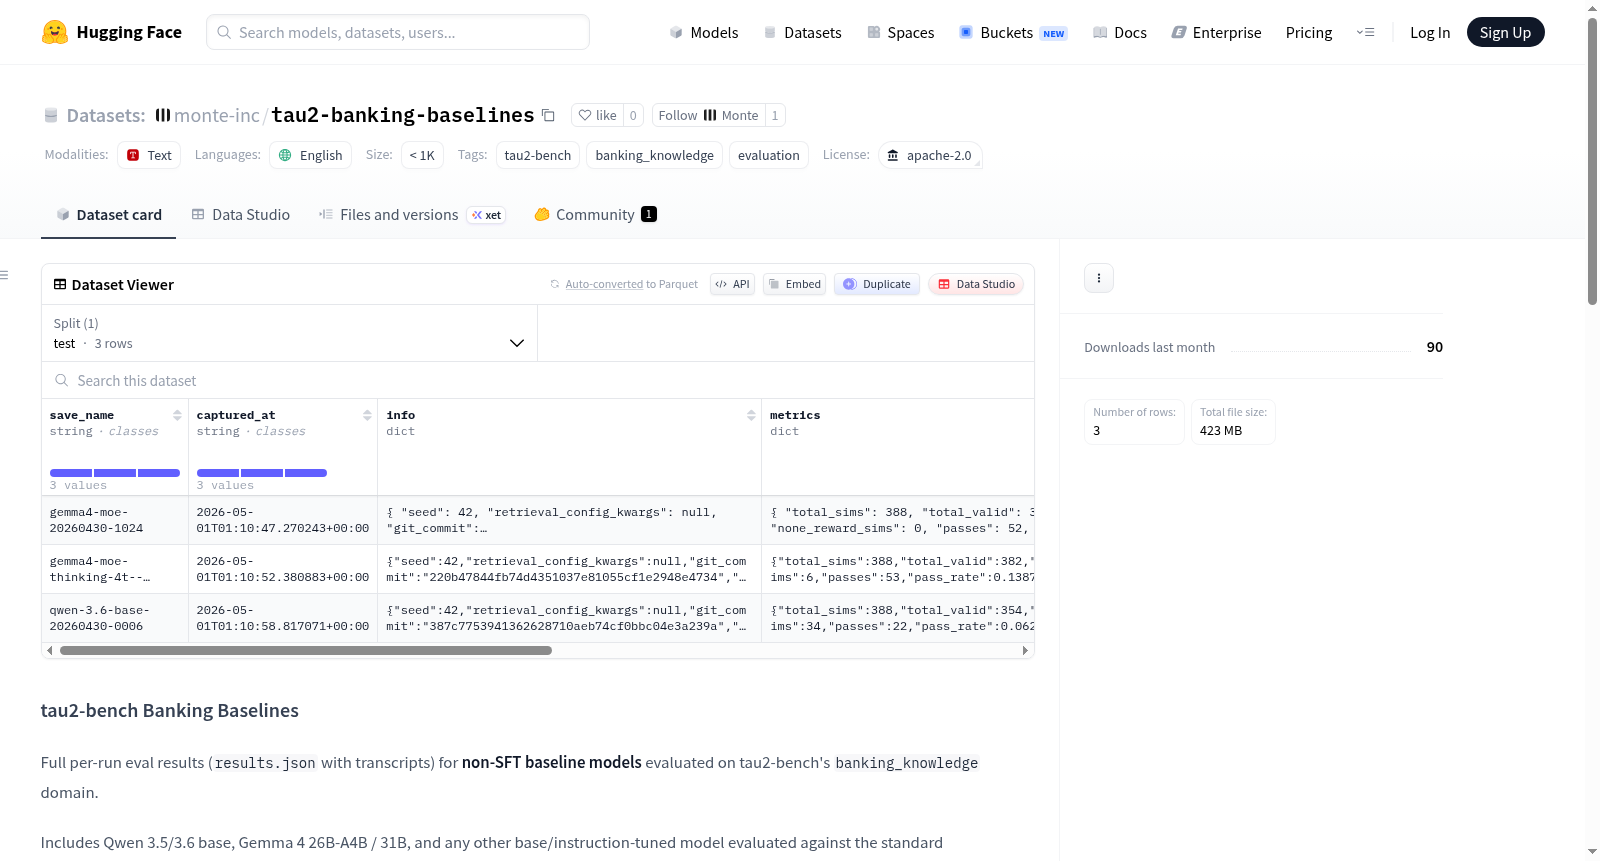This screenshot has width=1600, height=861.
Task: Select the gemma4-moe-20260430-1024 cell
Action: [115, 520]
